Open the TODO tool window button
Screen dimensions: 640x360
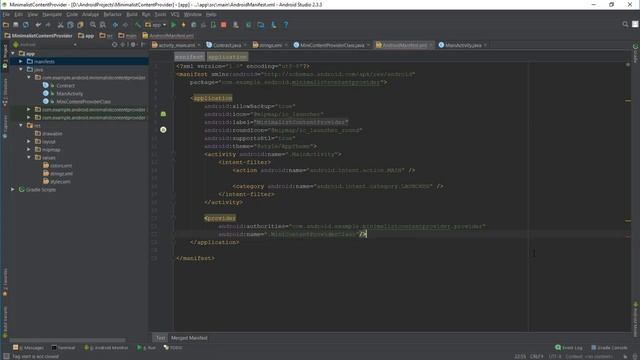[x=173, y=348]
